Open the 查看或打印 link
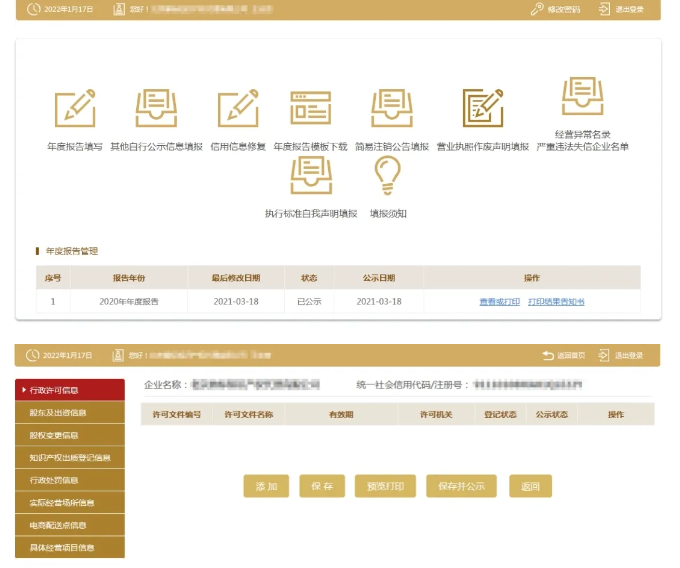Image resolution: width=680 pixels, height=568 pixels. (499, 301)
